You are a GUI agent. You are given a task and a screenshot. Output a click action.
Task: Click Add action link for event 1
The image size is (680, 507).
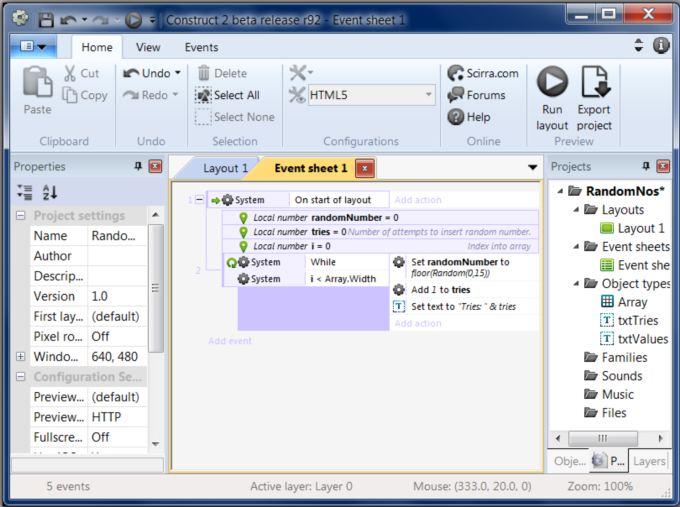coord(418,200)
